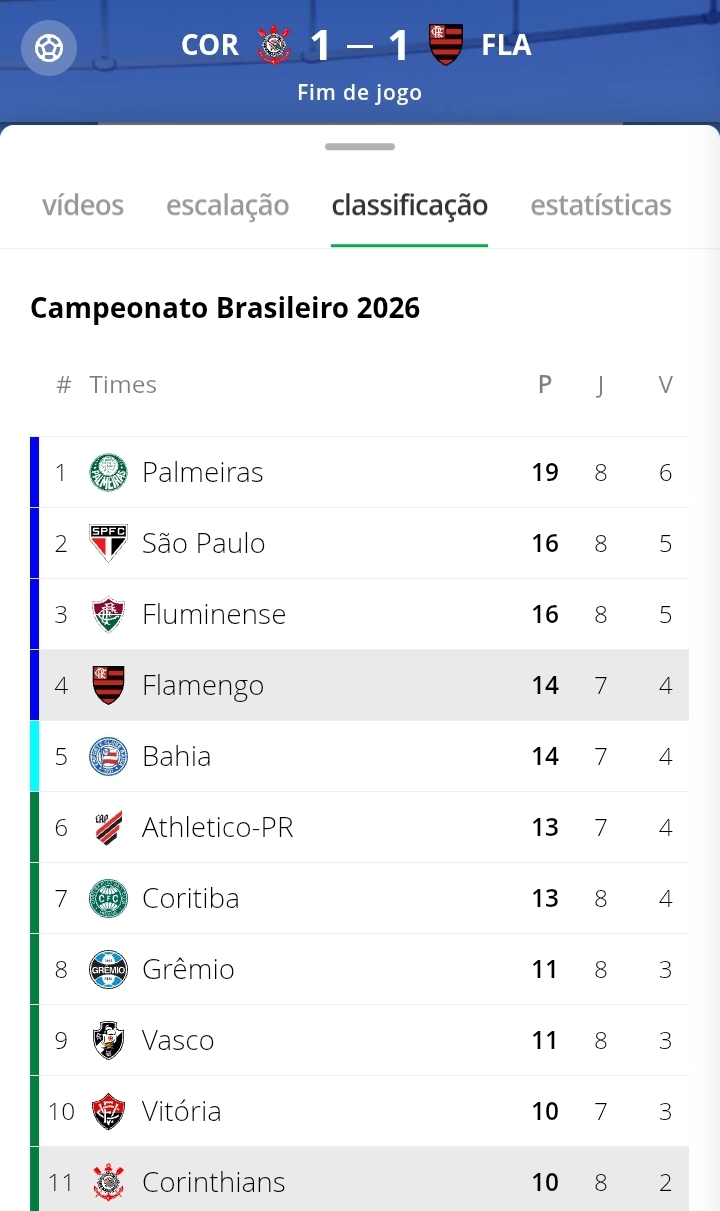Tap the Grêmio team badge
This screenshot has width=720, height=1211.
[108, 969]
